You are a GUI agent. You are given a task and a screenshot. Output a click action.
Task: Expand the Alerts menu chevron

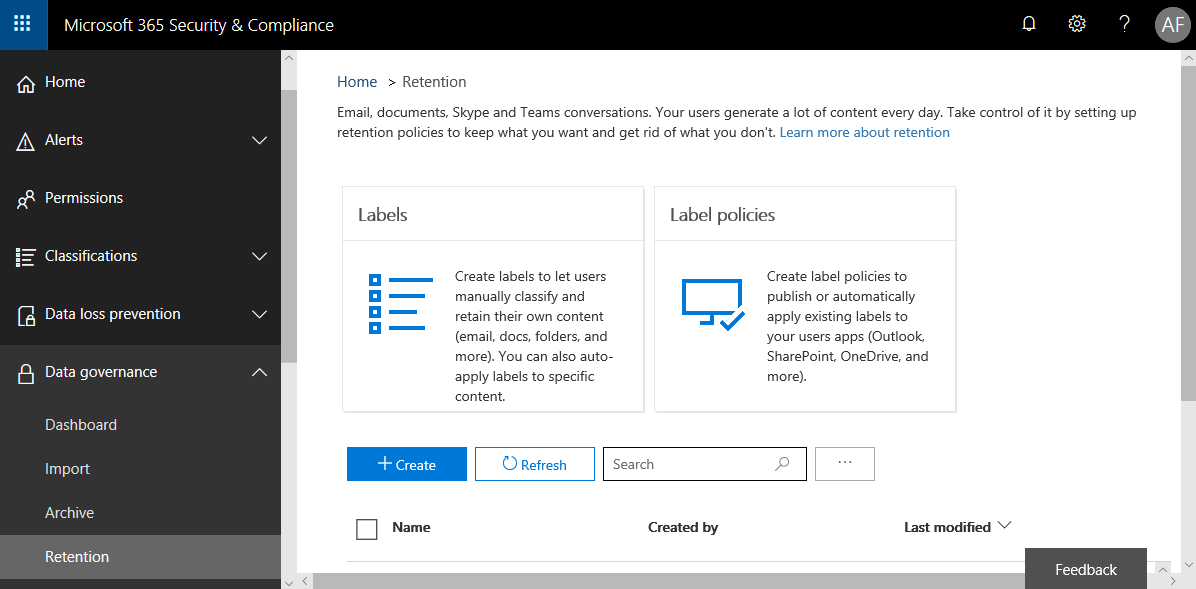click(x=259, y=141)
